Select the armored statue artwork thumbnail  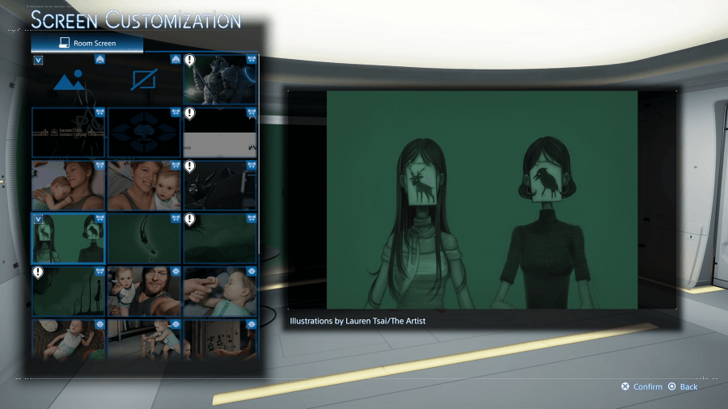tap(220, 81)
